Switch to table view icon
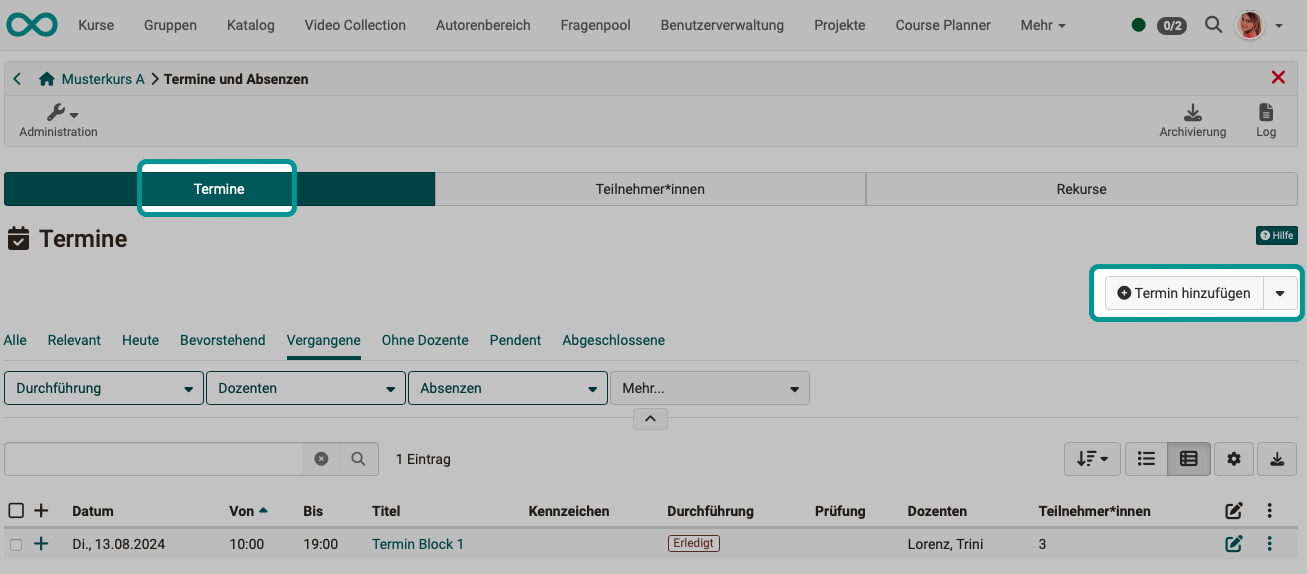 click(x=1189, y=459)
